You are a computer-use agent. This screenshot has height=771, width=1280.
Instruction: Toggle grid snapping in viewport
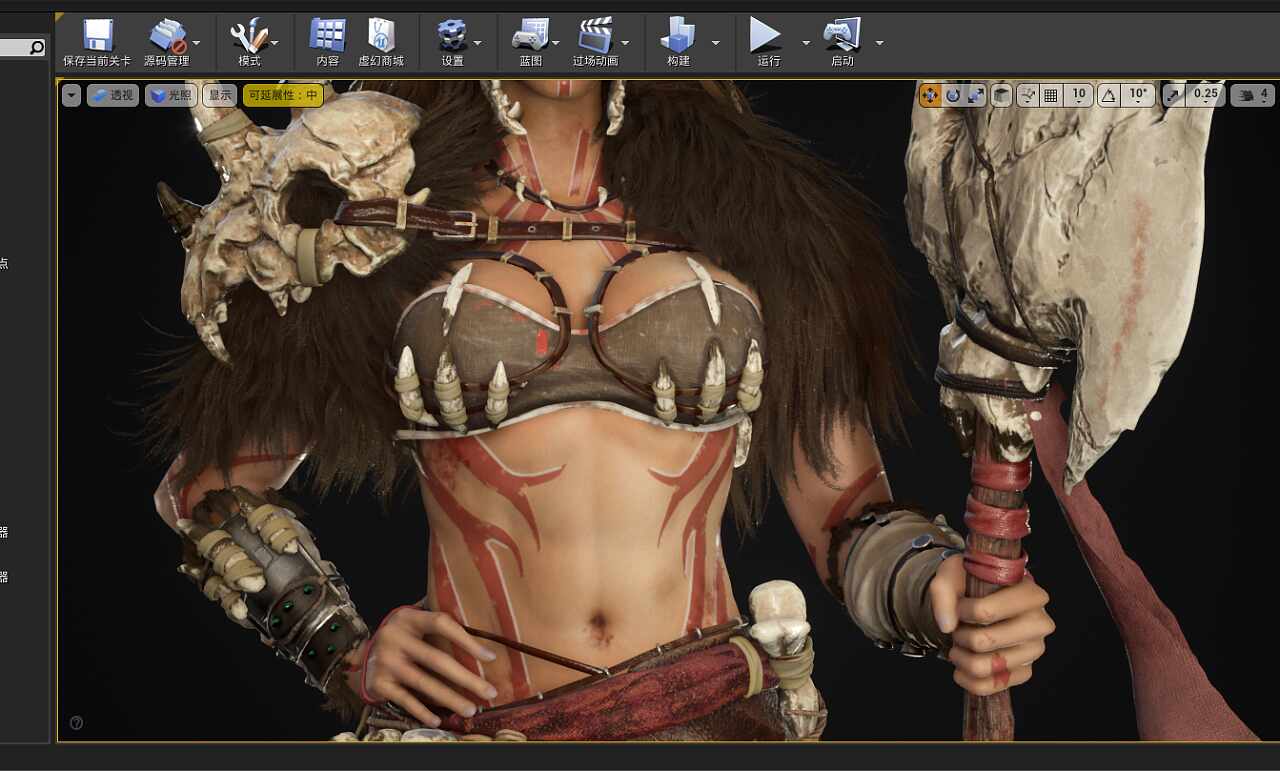coord(1051,95)
